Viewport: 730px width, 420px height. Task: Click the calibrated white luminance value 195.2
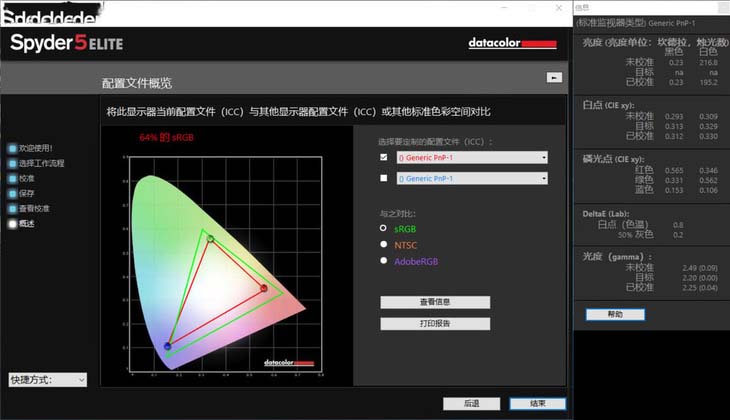[708, 82]
